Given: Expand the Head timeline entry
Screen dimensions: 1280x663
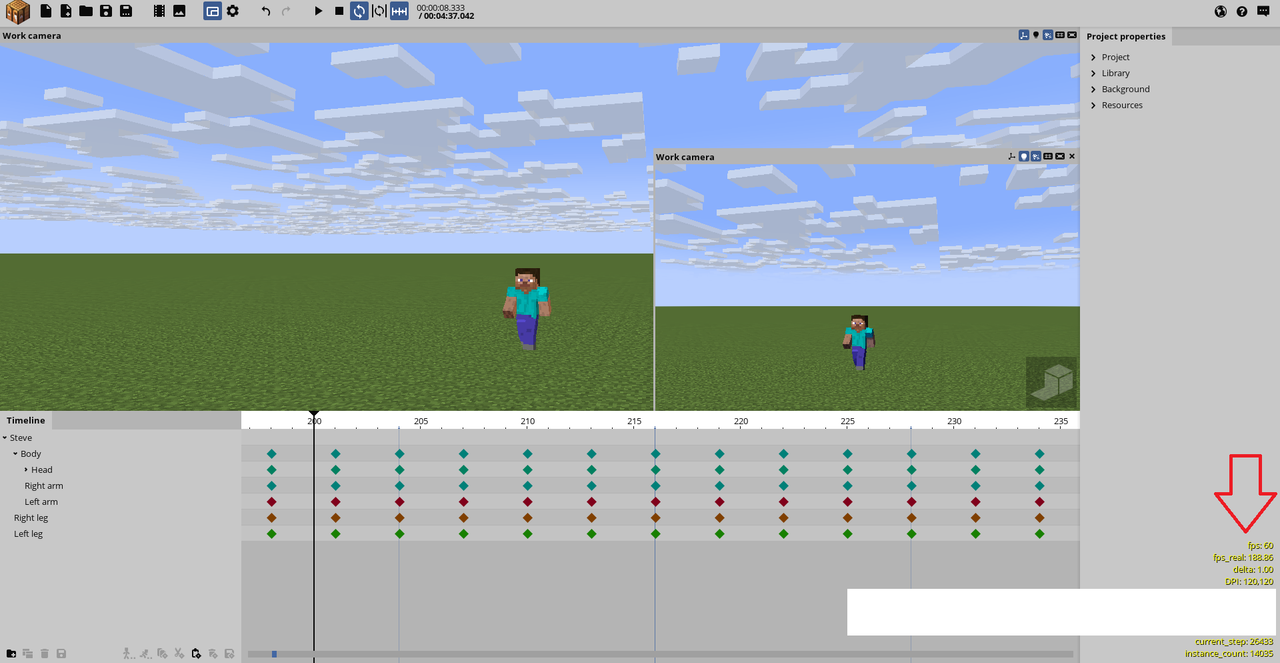Looking at the screenshot, I should pos(27,470).
